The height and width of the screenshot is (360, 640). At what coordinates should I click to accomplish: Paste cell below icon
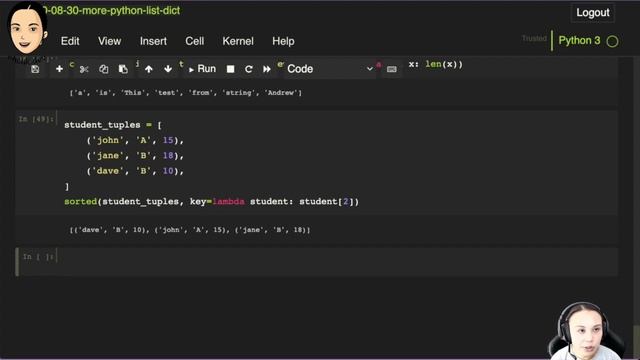[123, 69]
